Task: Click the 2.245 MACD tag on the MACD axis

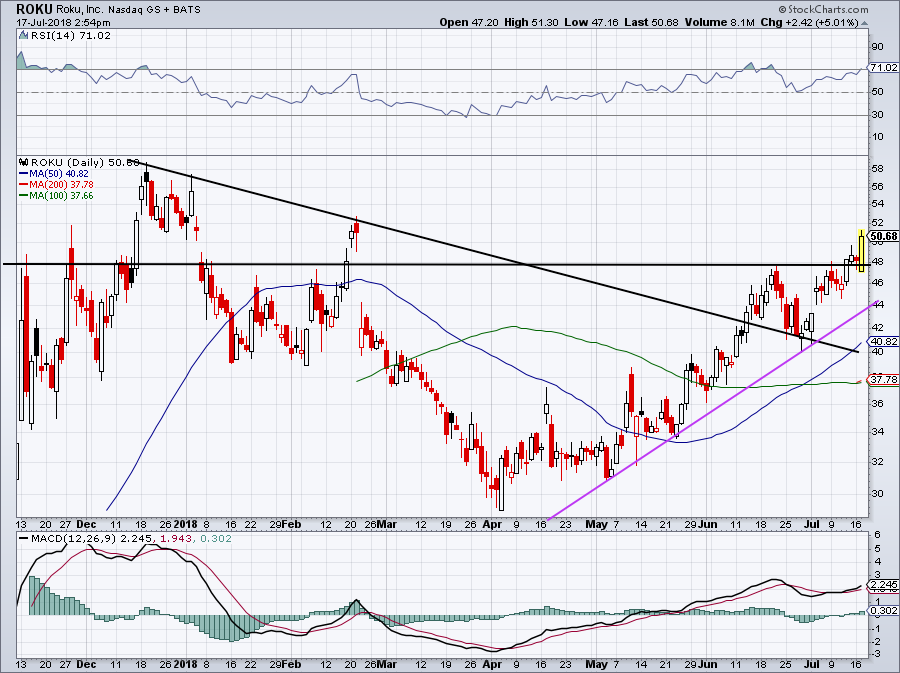Action: tap(884, 585)
